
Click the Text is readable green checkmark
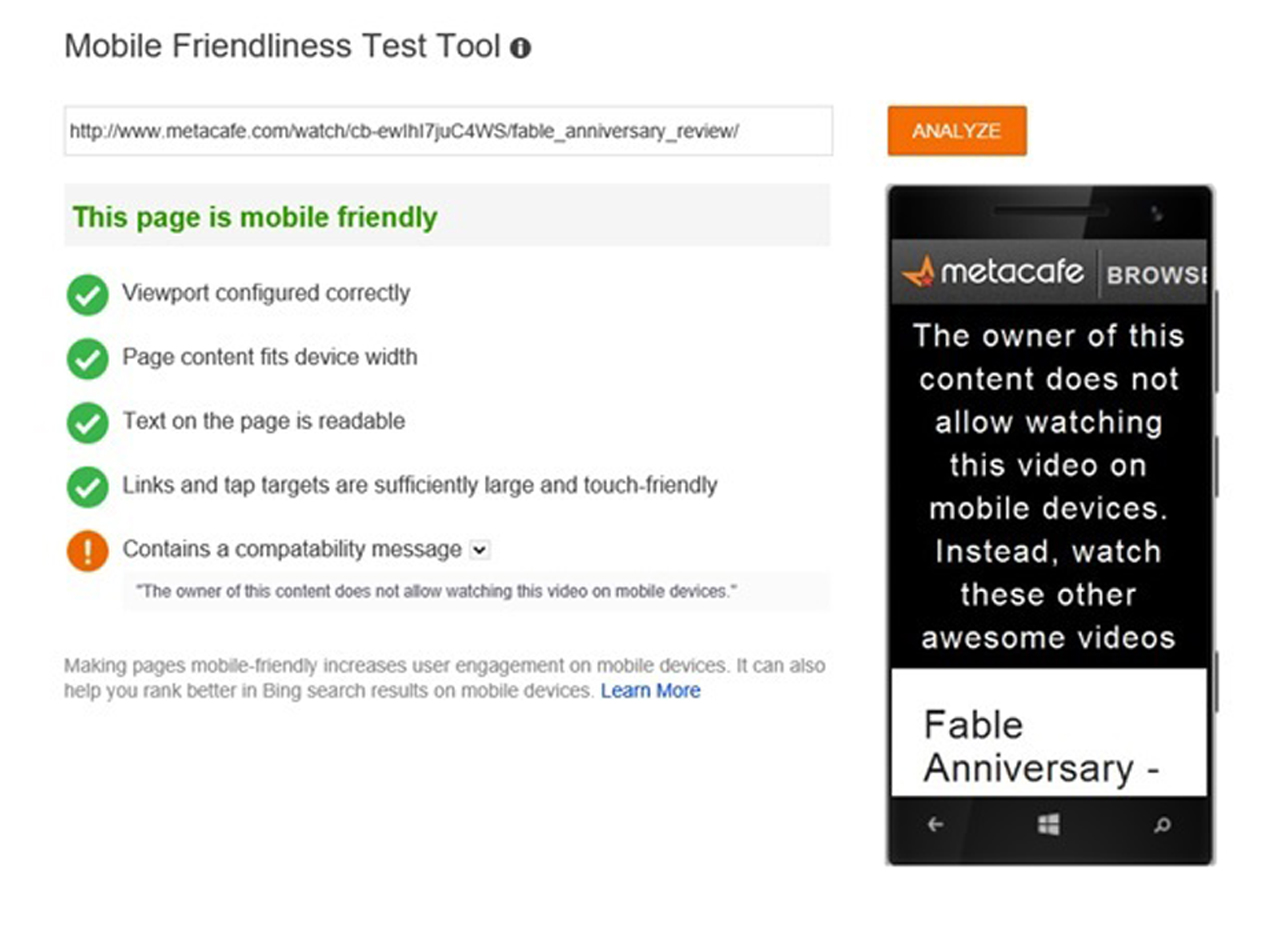point(88,423)
